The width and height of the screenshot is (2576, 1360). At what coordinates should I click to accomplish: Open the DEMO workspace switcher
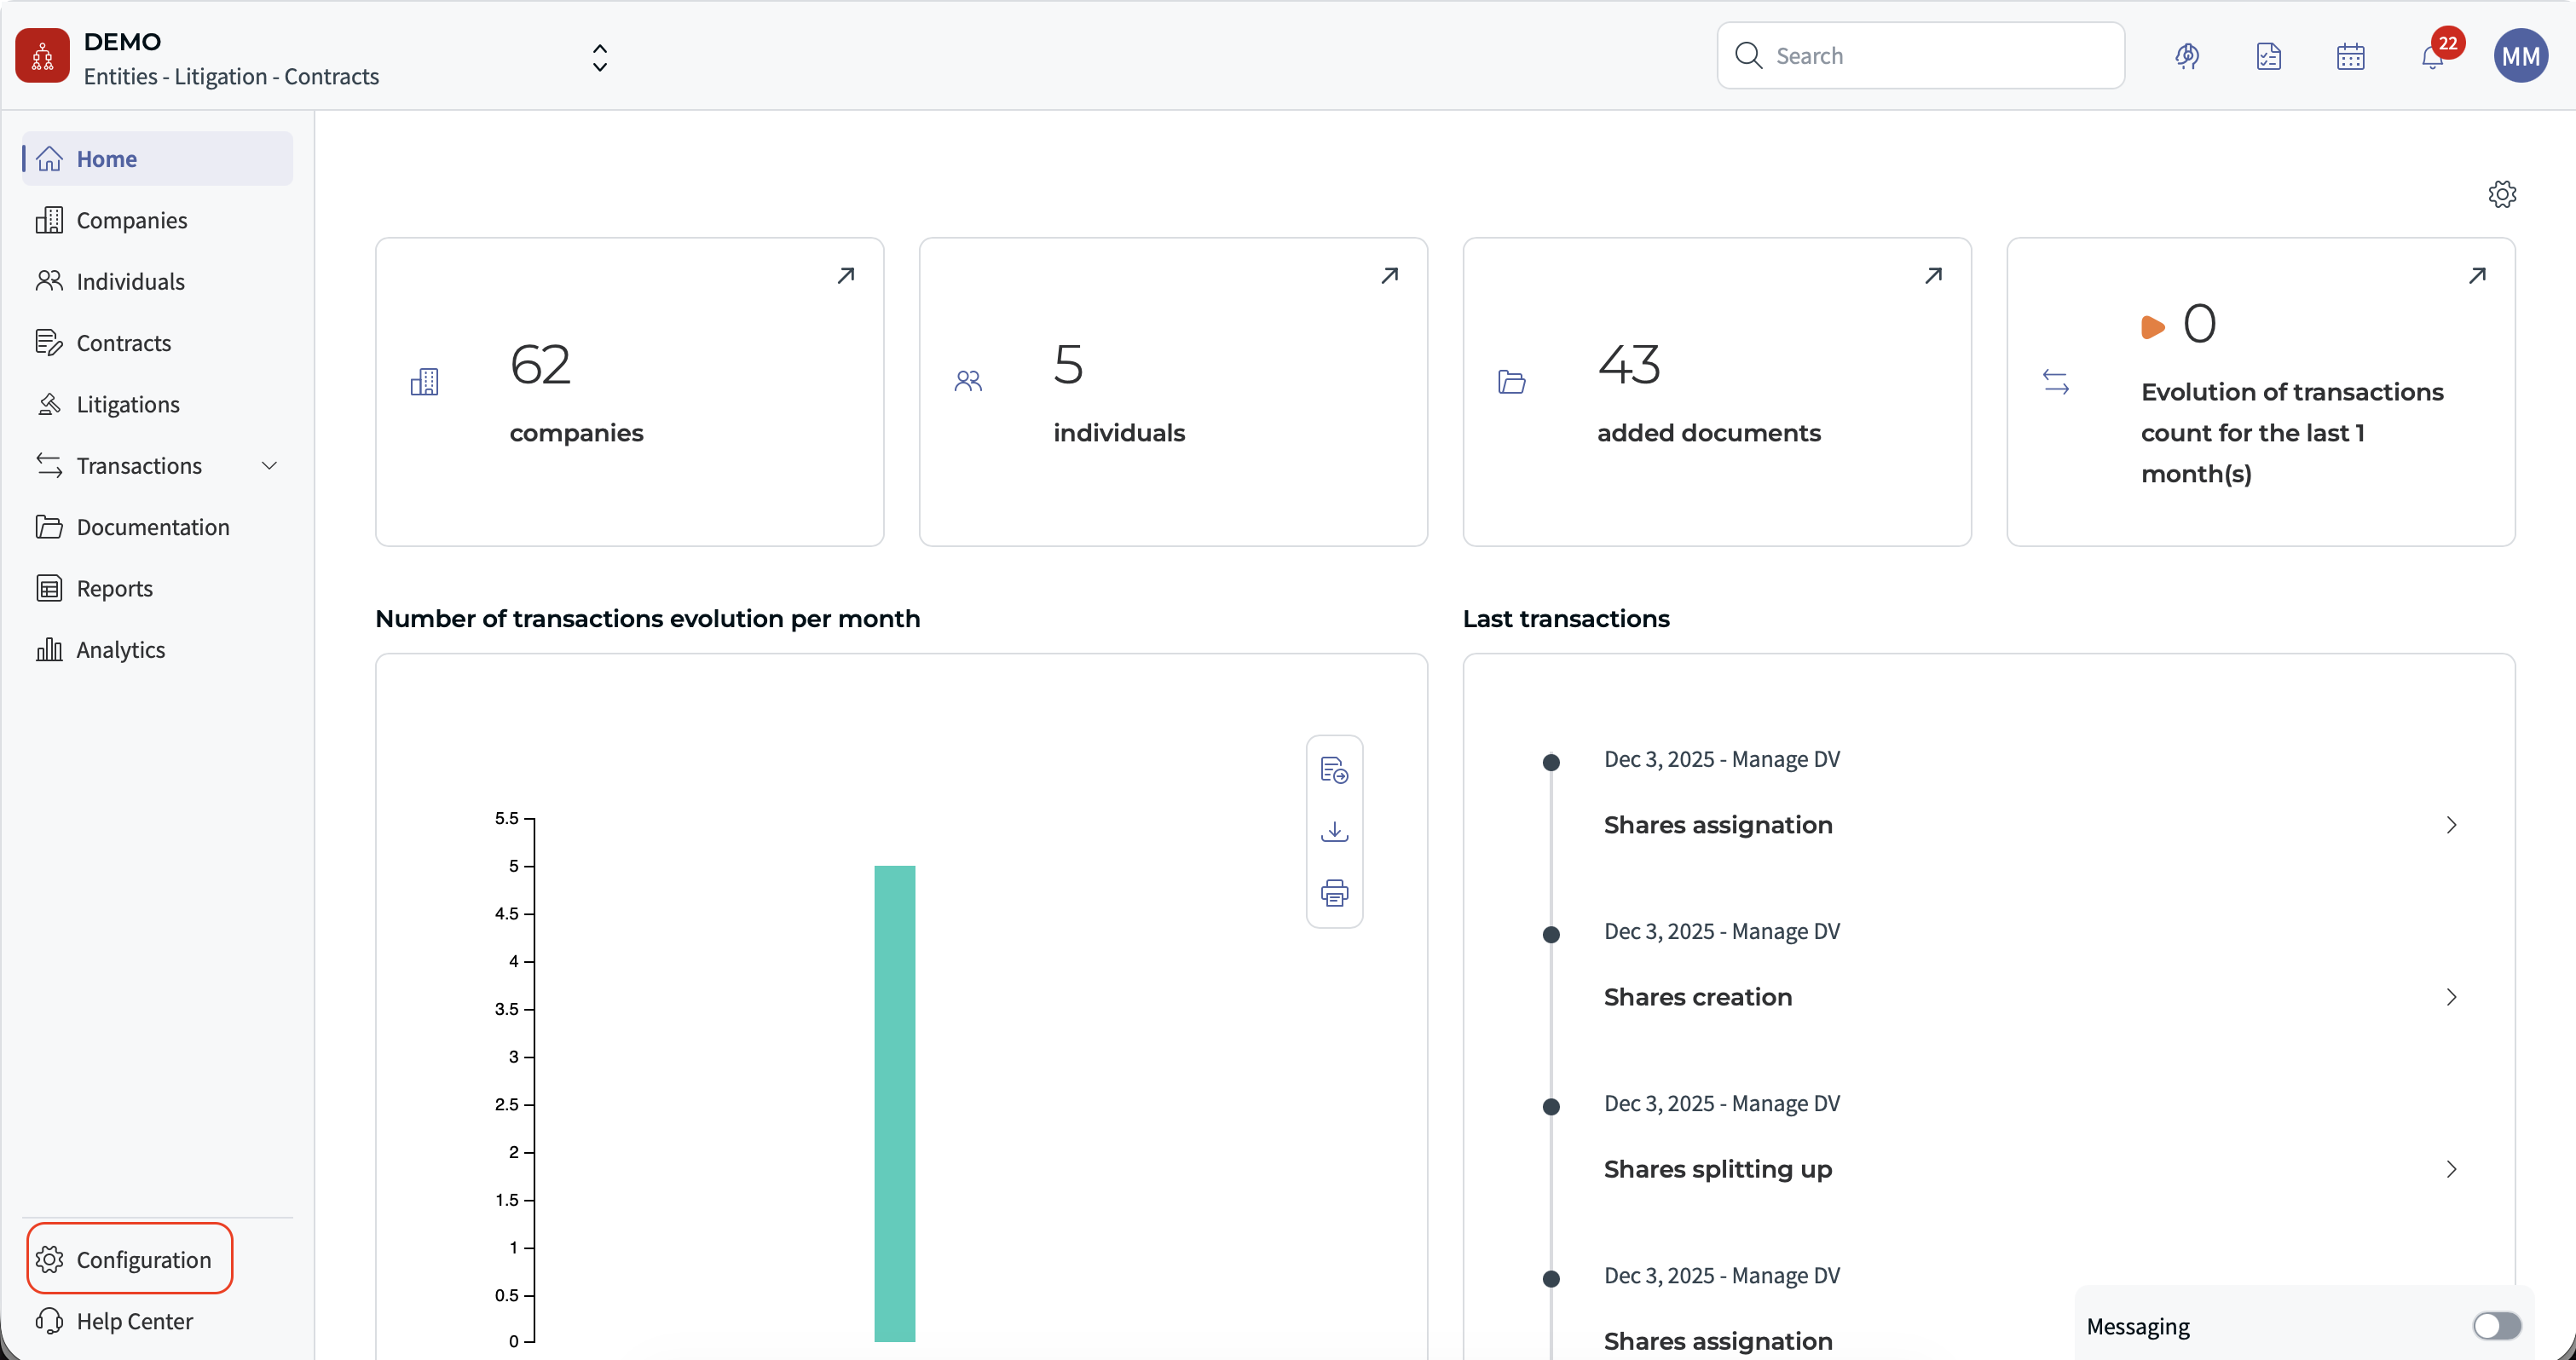click(599, 57)
